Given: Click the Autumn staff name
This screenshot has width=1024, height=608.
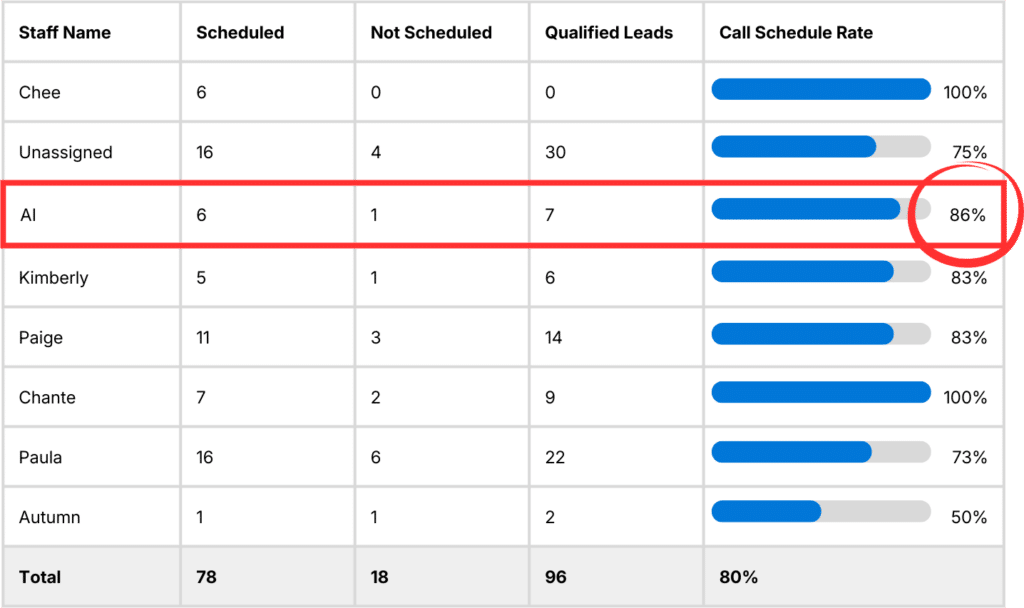Looking at the screenshot, I should (49, 518).
